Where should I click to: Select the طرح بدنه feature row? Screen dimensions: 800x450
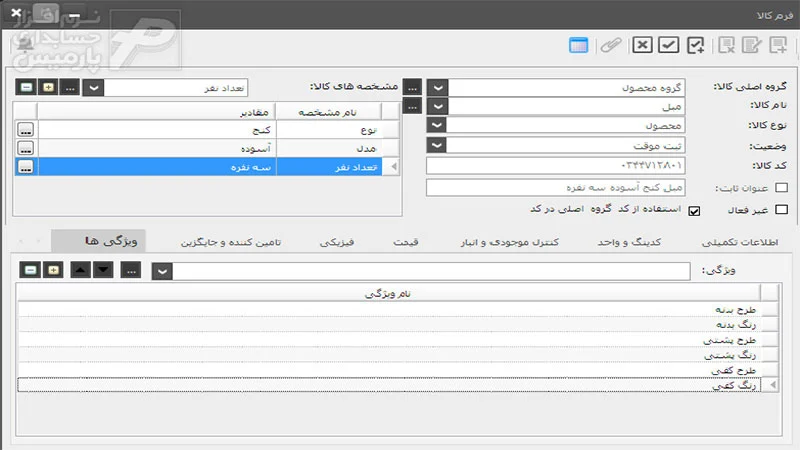pos(389,309)
